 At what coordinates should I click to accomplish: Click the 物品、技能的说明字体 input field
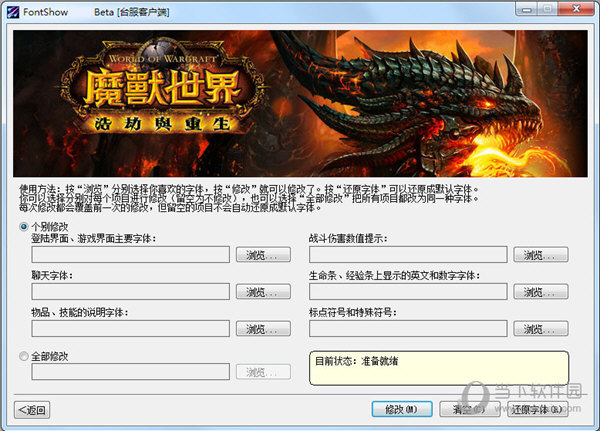[130, 328]
